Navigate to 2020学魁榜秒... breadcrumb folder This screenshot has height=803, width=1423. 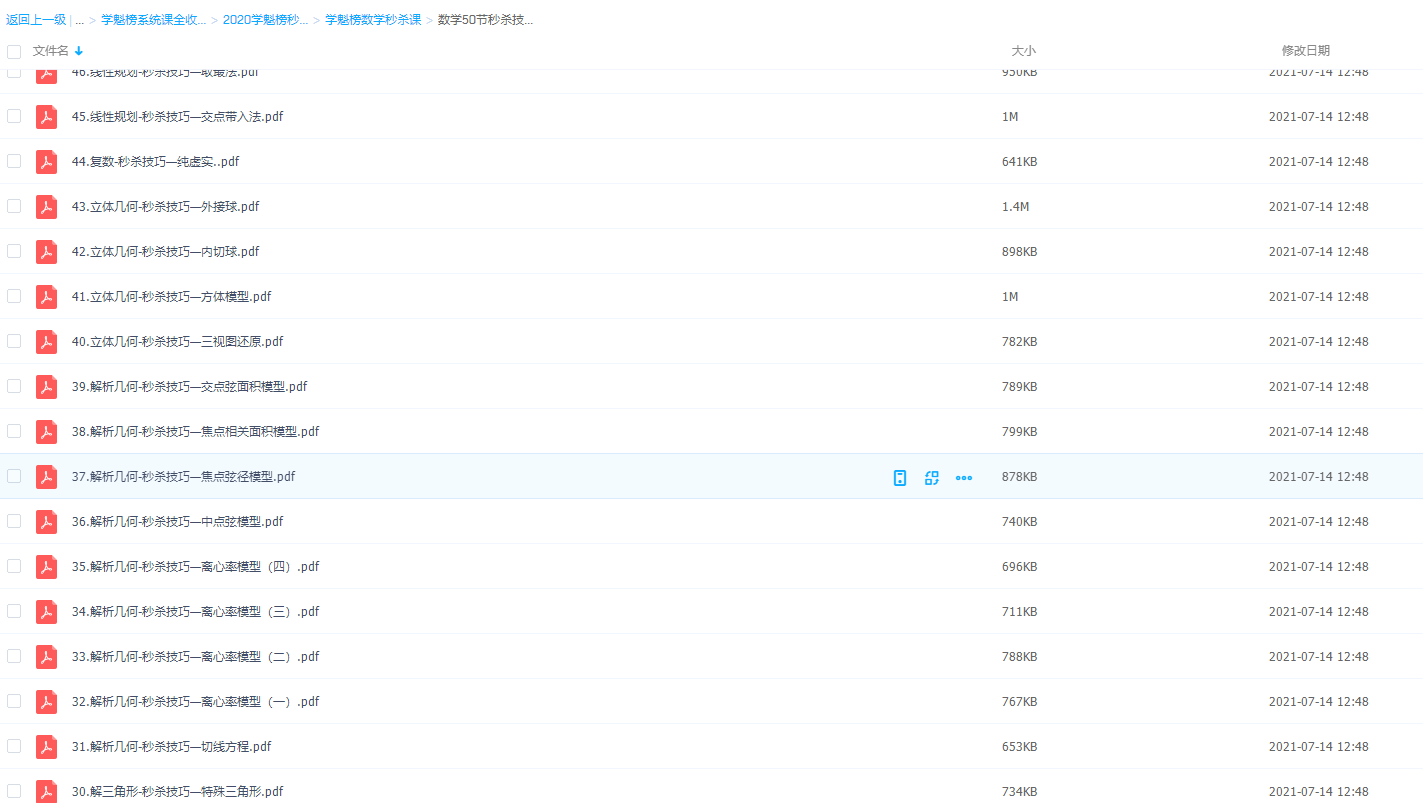(265, 20)
